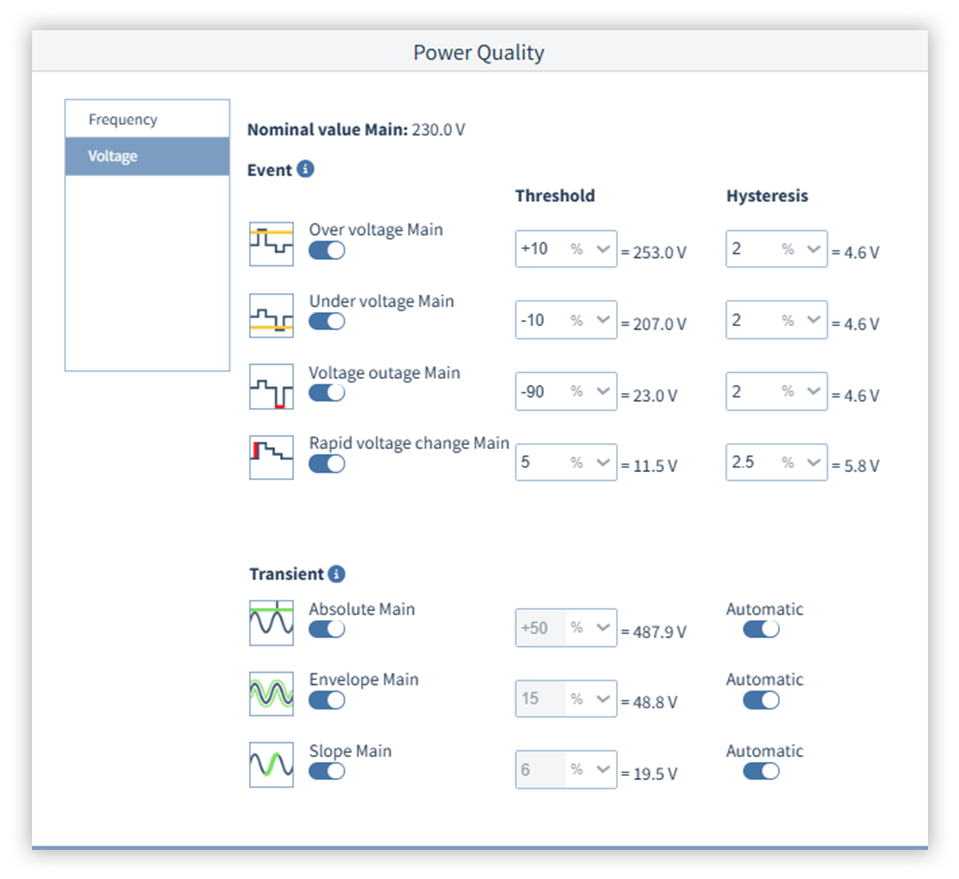Switch to the Frequency tab

click(x=123, y=120)
